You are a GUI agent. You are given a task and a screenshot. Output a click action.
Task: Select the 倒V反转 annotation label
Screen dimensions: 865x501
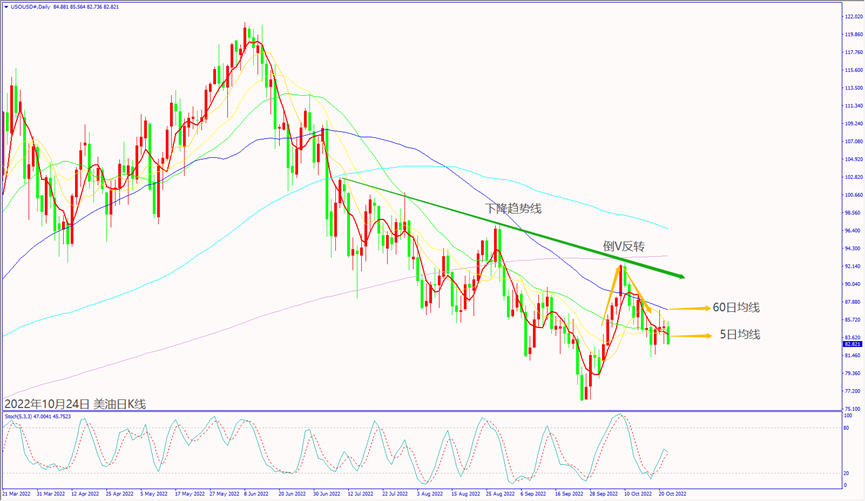pos(622,245)
